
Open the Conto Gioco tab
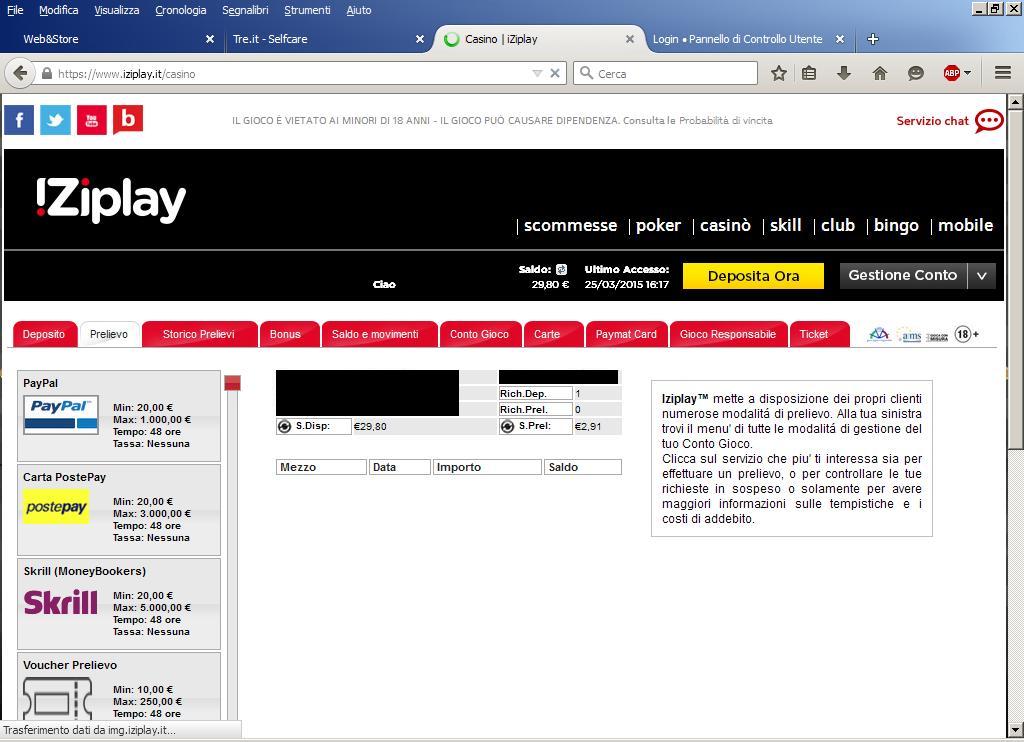pos(479,334)
